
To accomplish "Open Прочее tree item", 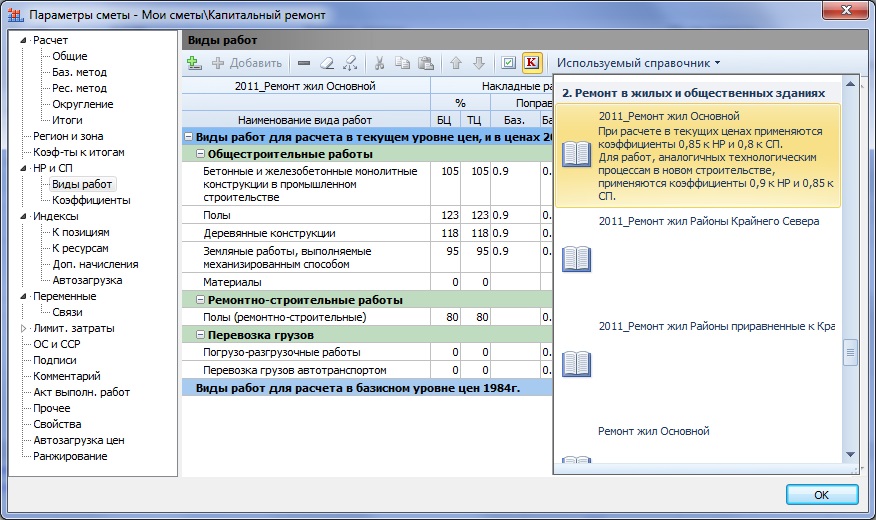I will tap(51, 408).
